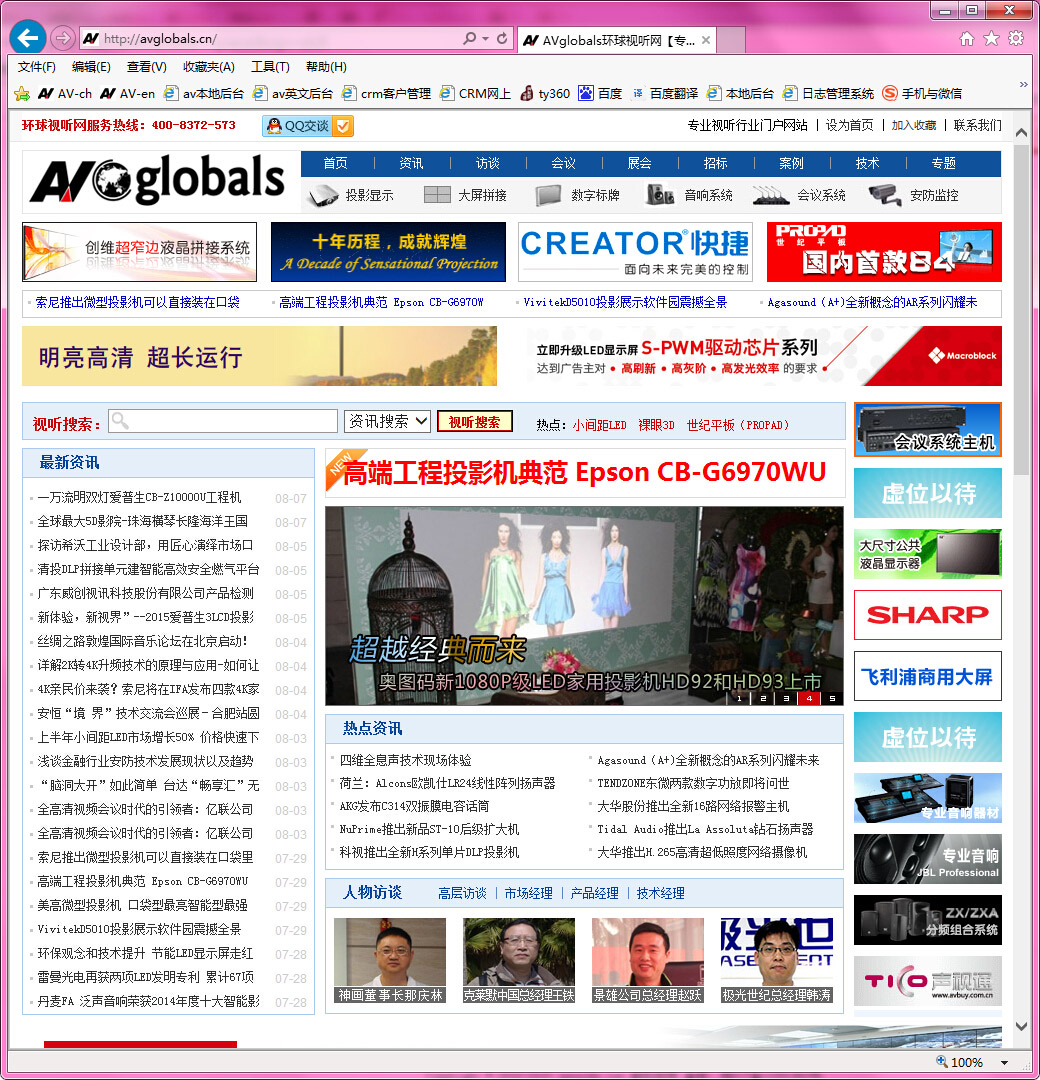The width and height of the screenshot is (1040, 1080).
Task: Open the zoom level dropdown arrow
Action: coord(1004,1063)
